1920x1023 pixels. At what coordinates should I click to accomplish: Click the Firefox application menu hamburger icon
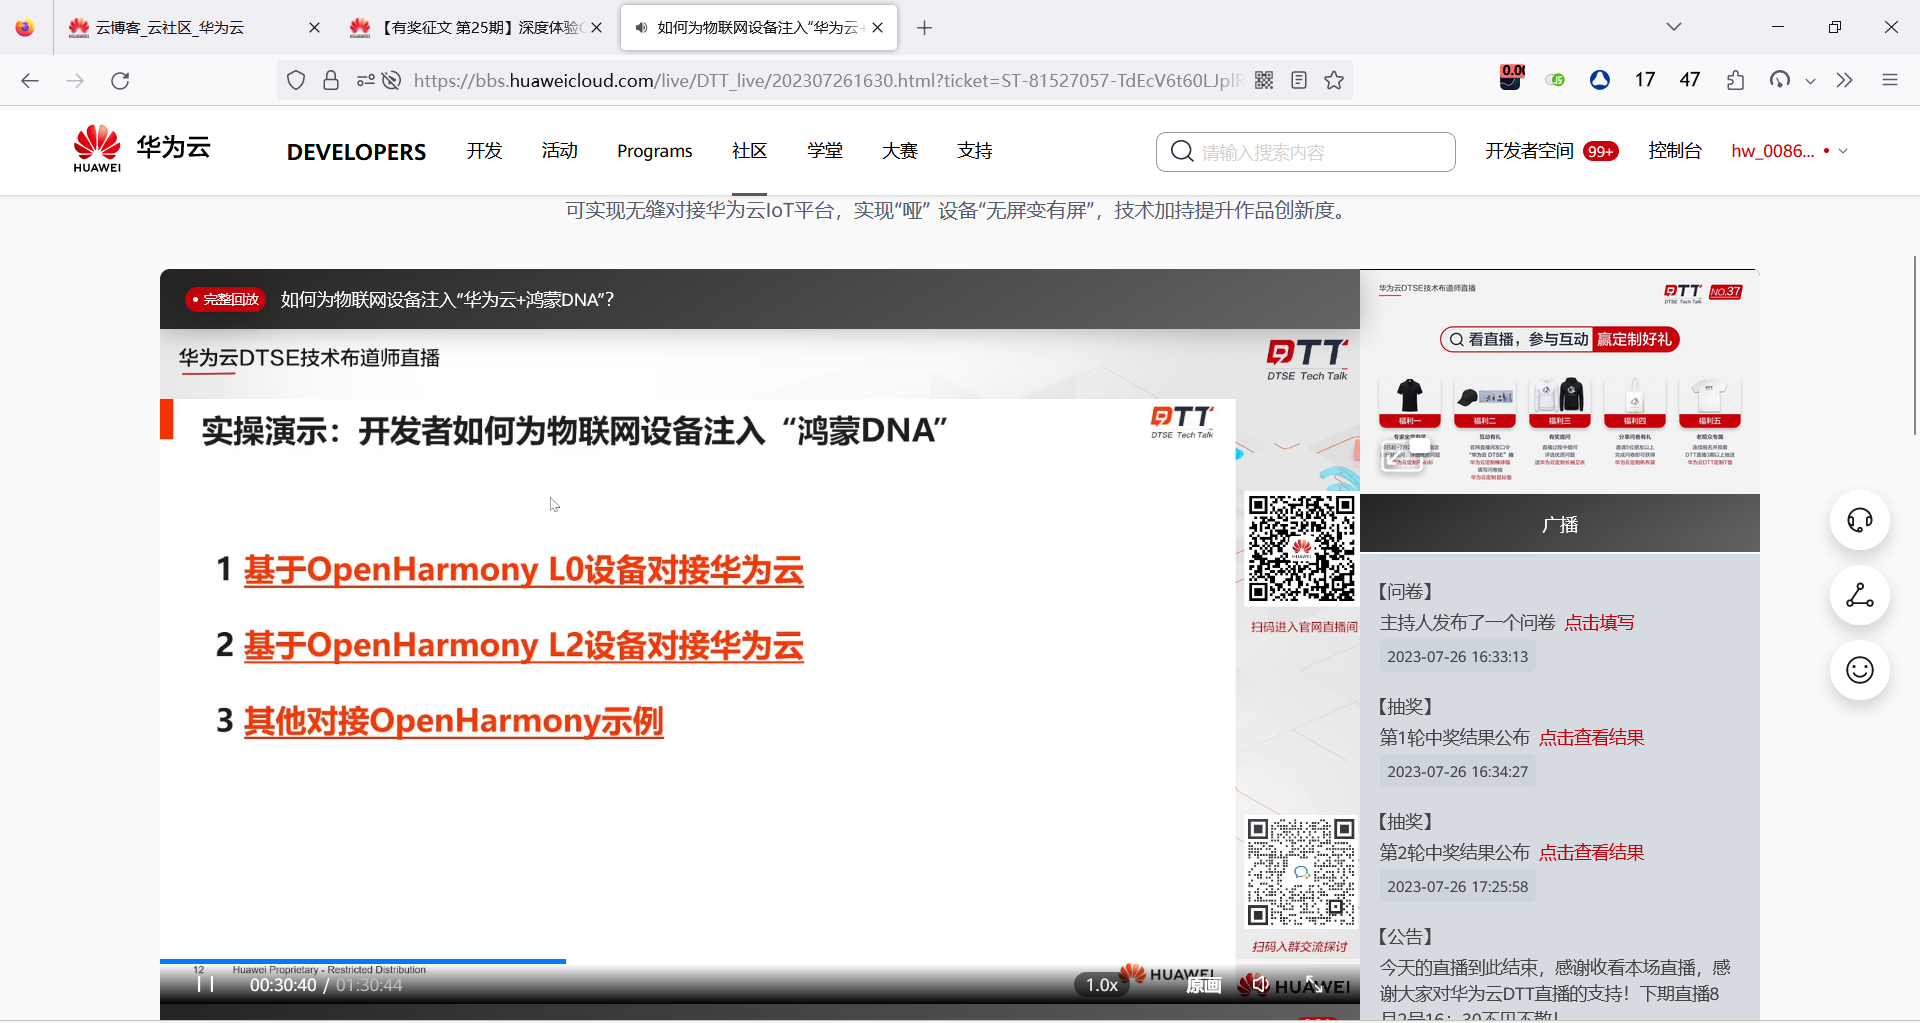[1891, 80]
